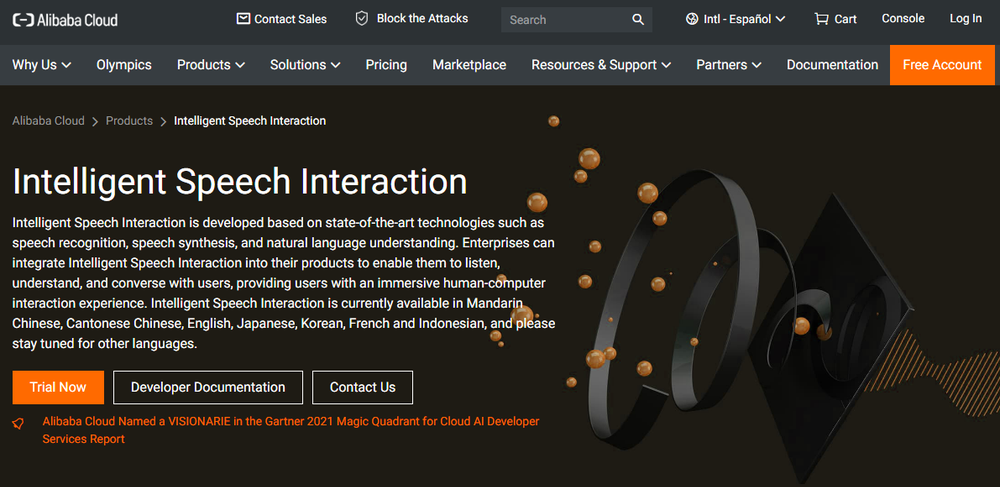
Task: Open the Olympics page
Action: (x=124, y=65)
